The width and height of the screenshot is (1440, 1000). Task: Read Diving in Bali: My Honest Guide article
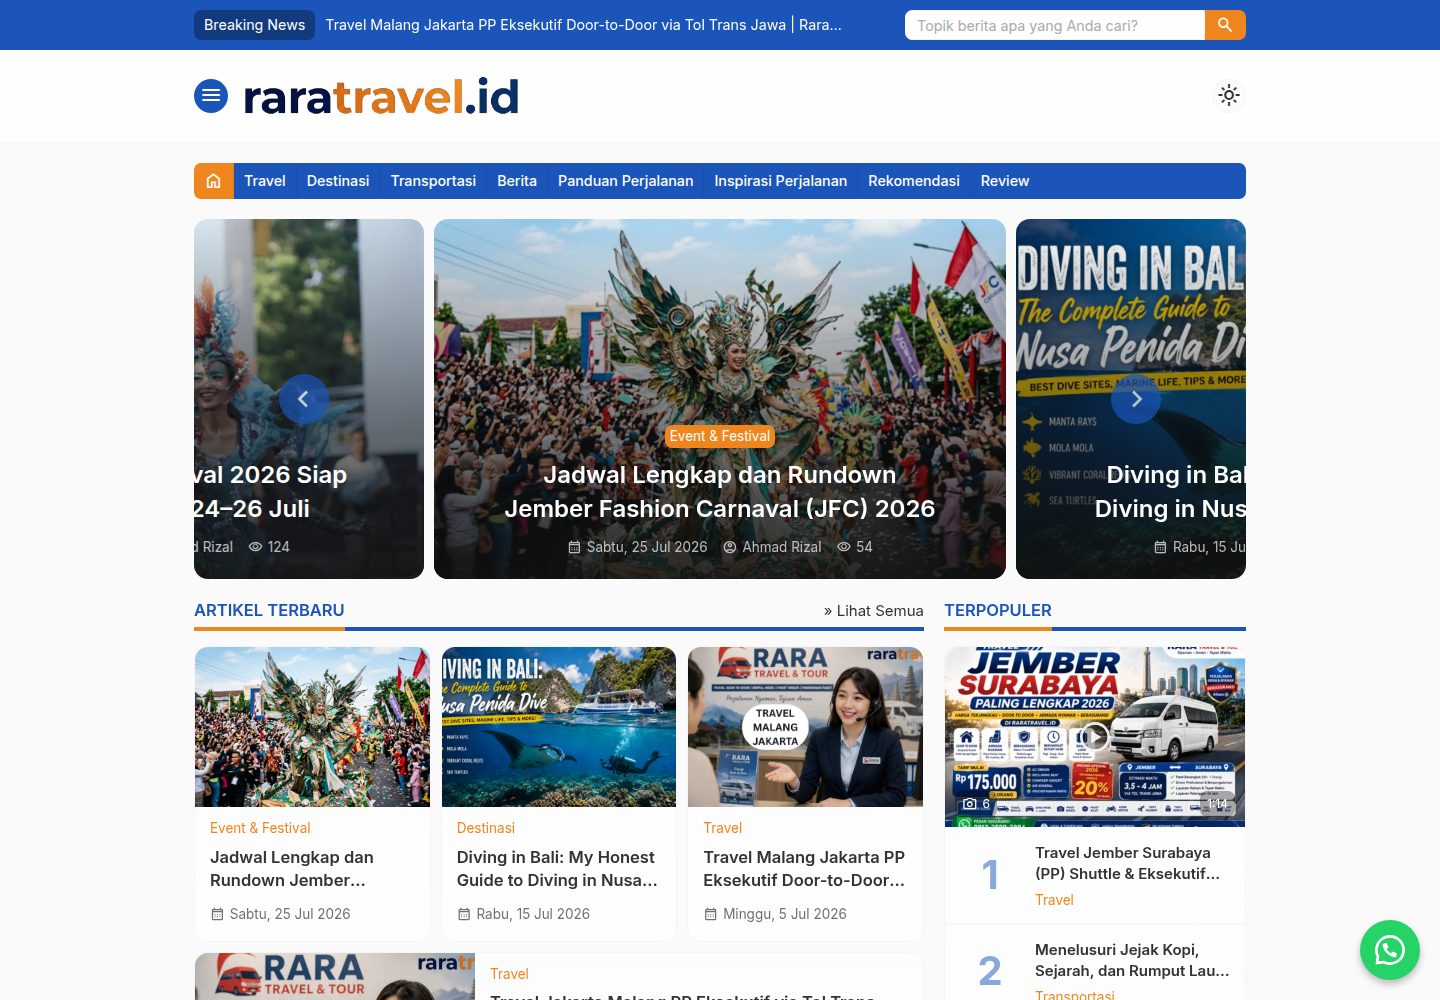coord(557,869)
